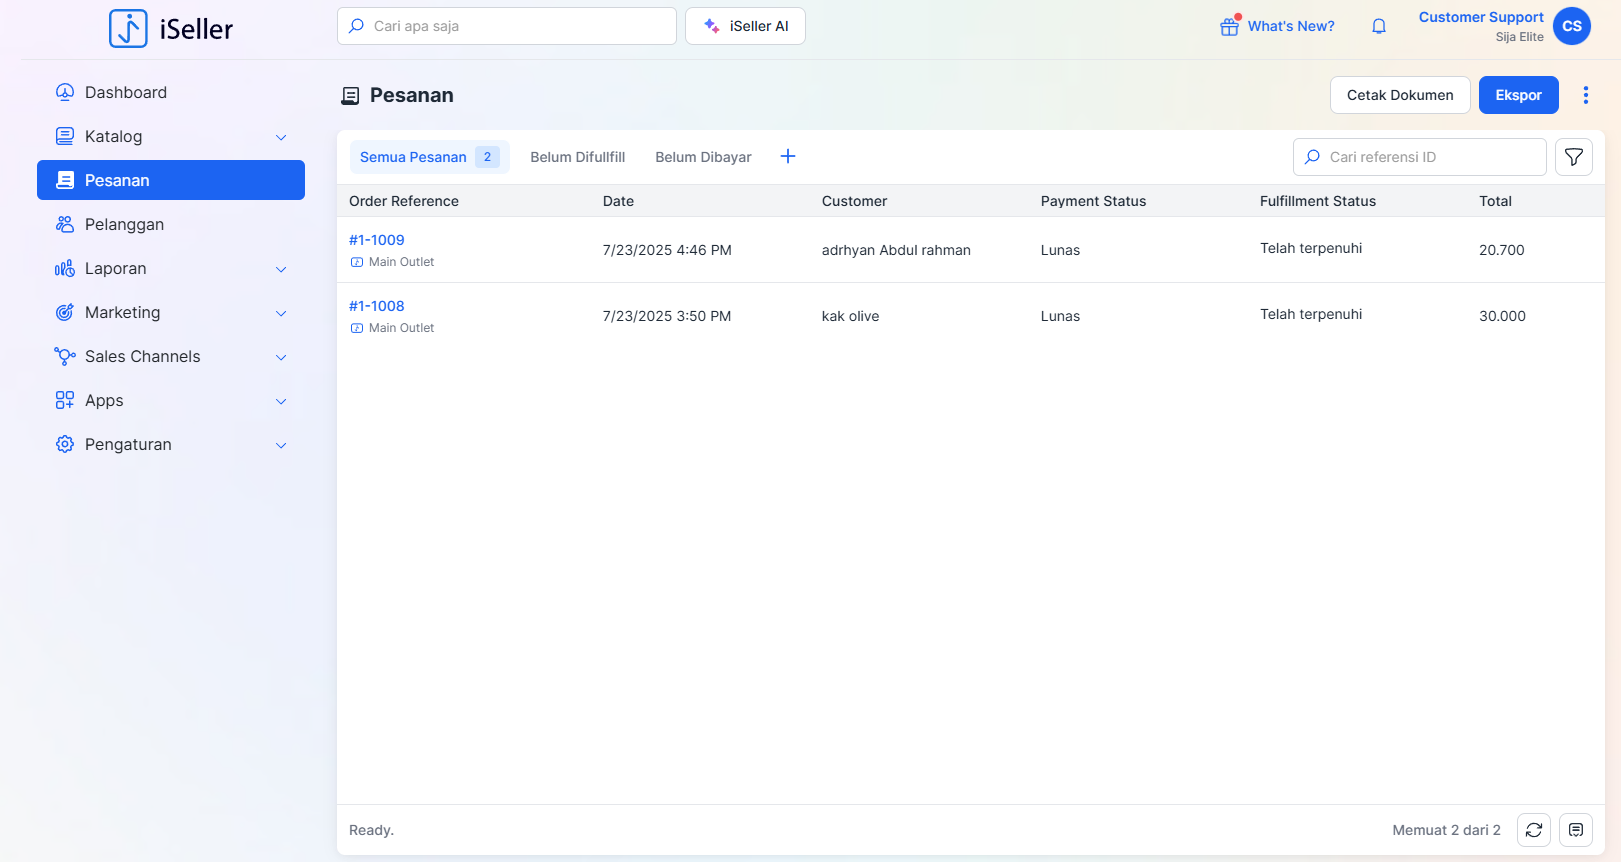This screenshot has height=862, width=1621.
Task: Click the iSeller logo
Action: coord(171,29)
